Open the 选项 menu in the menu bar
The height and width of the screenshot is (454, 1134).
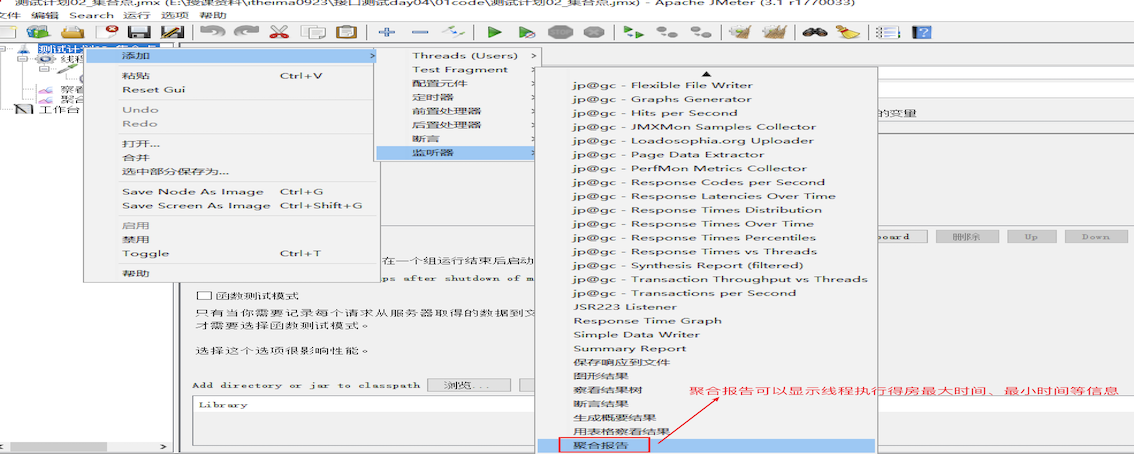(173, 15)
